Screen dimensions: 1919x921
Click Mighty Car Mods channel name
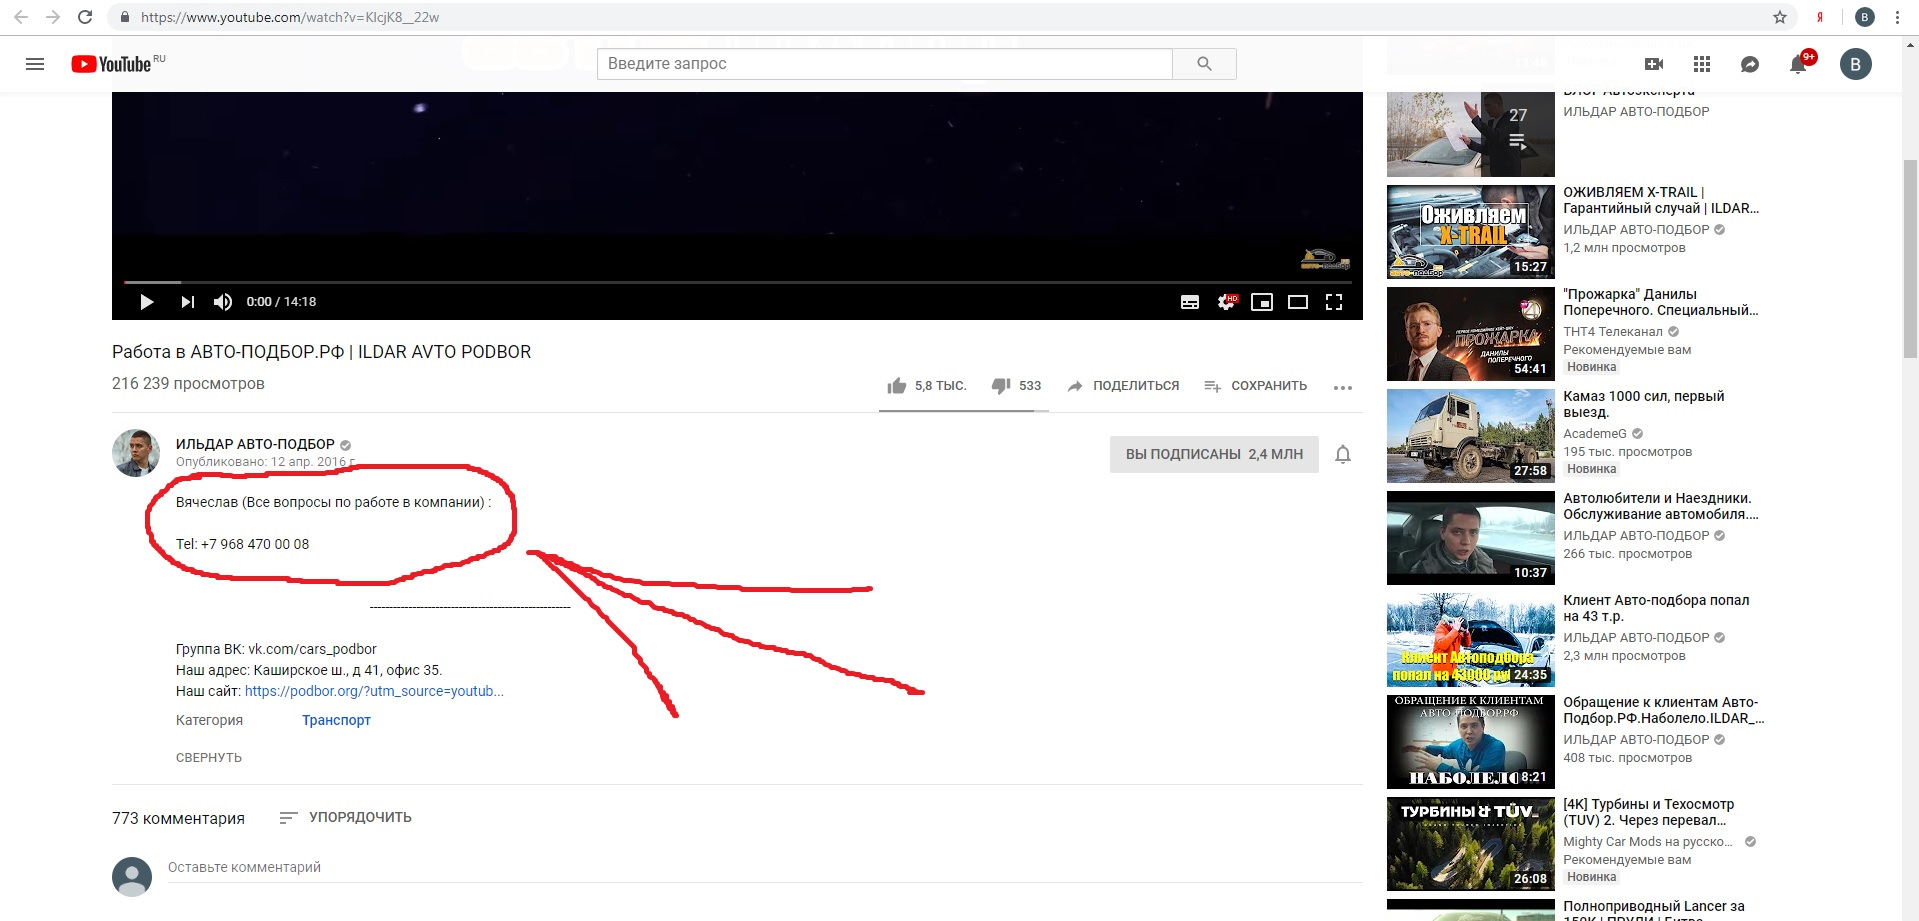point(1648,842)
